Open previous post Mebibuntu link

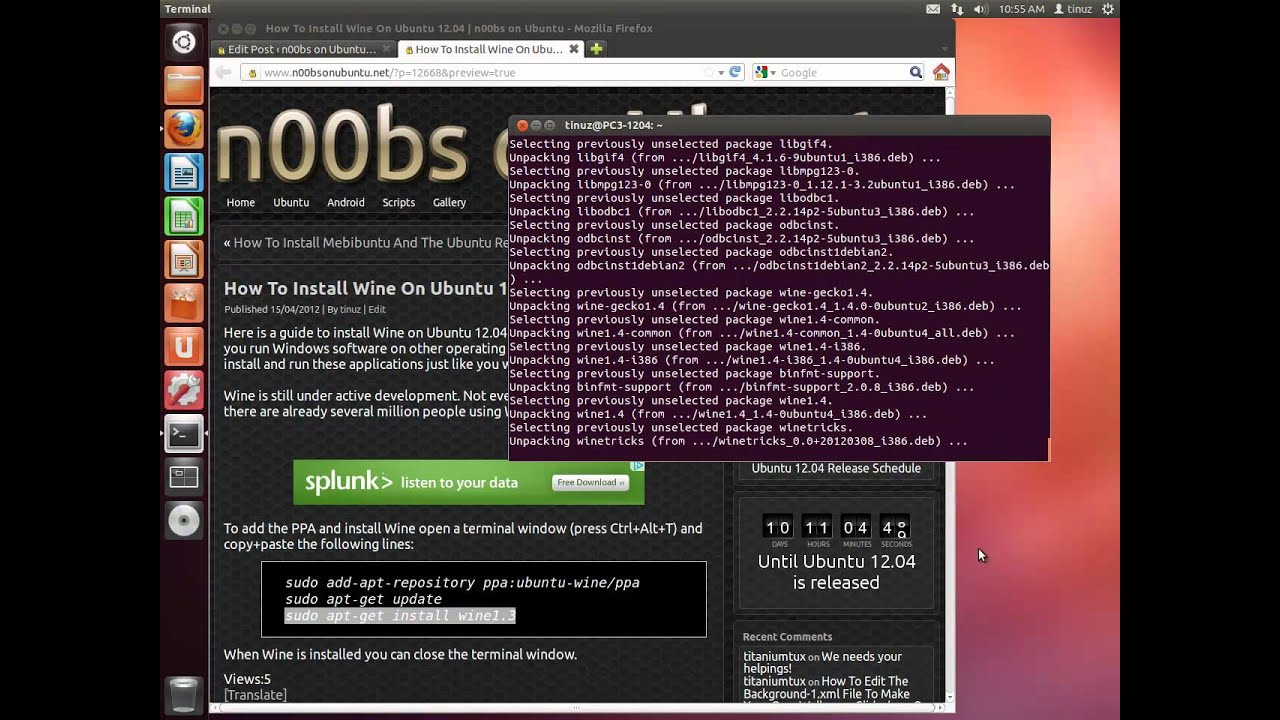371,242
